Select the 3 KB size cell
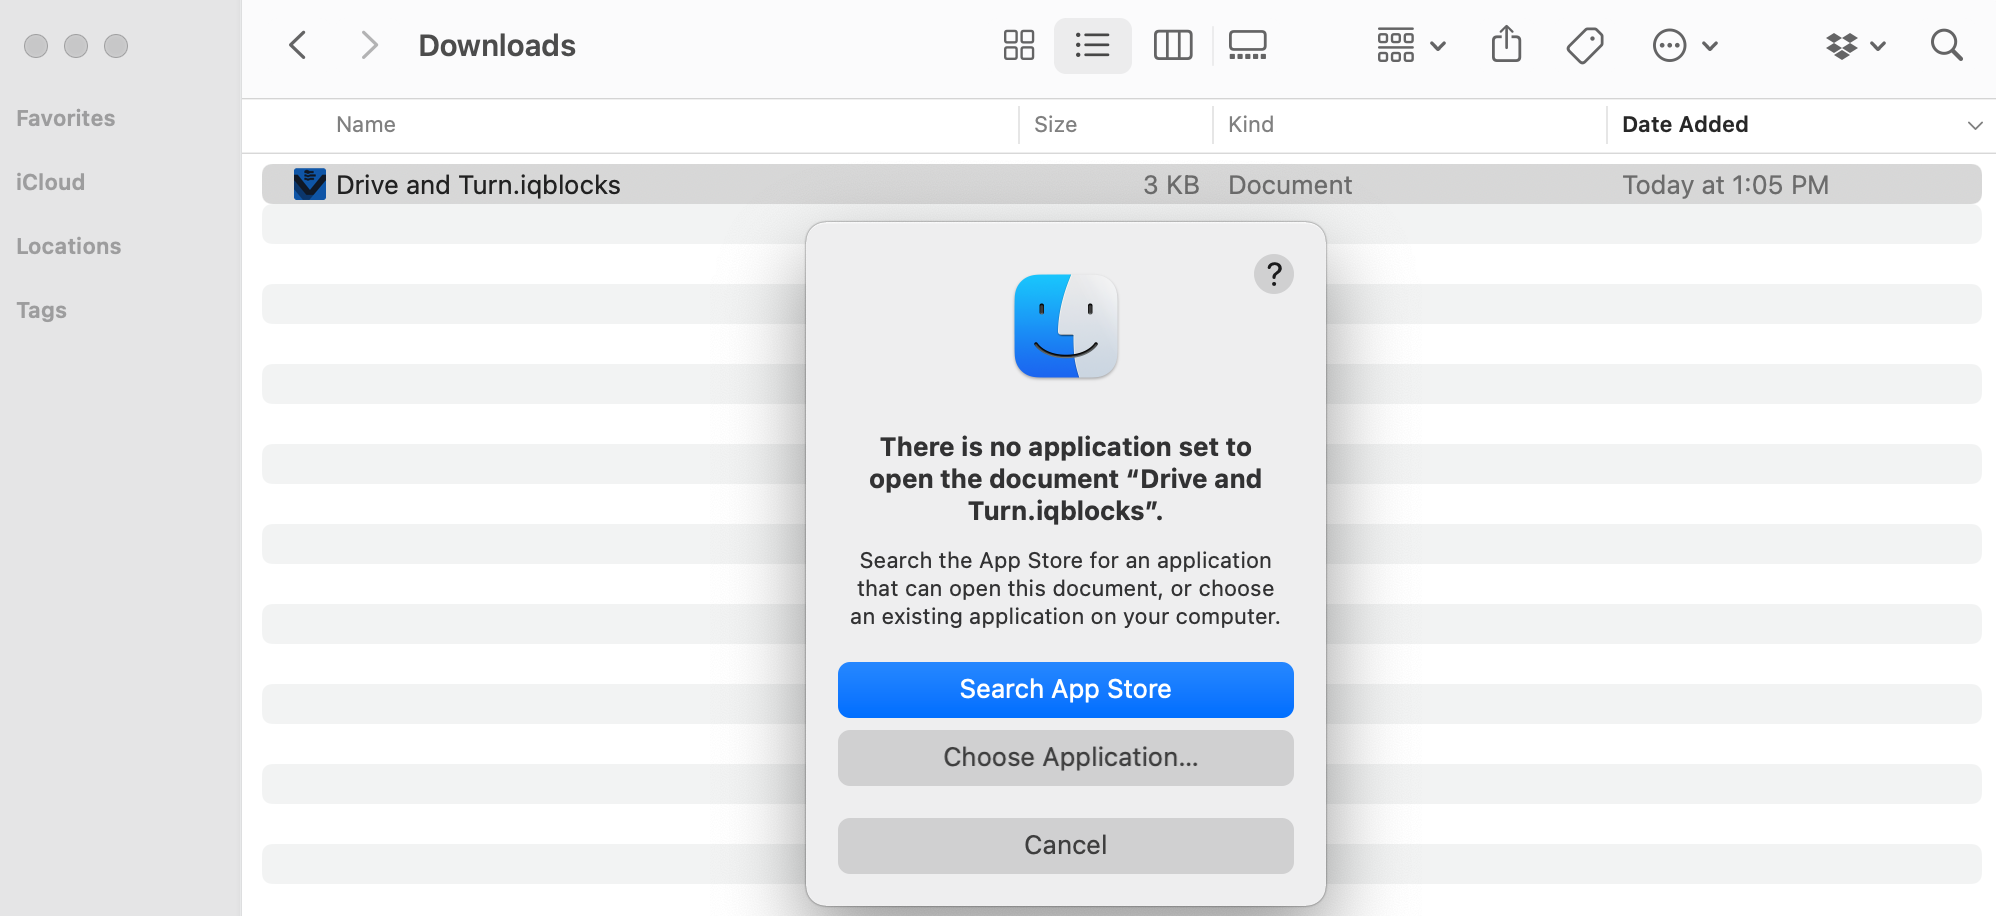This screenshot has height=916, width=1996. point(1171,185)
